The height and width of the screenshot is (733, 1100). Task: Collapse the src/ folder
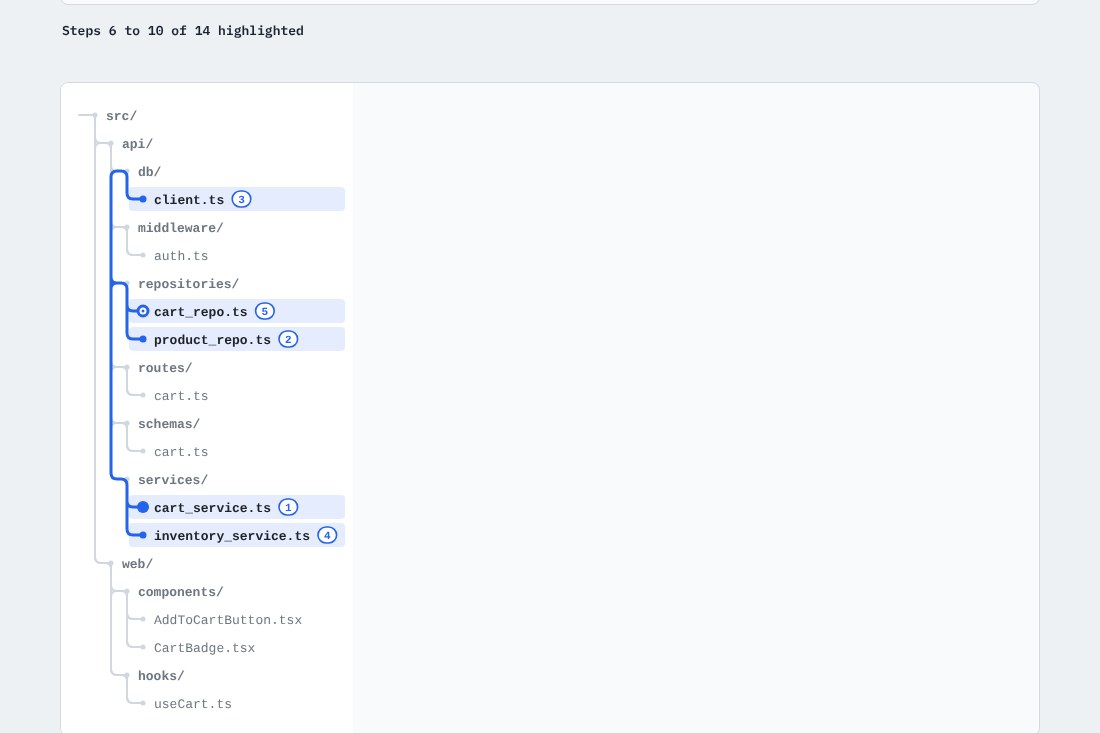121,116
